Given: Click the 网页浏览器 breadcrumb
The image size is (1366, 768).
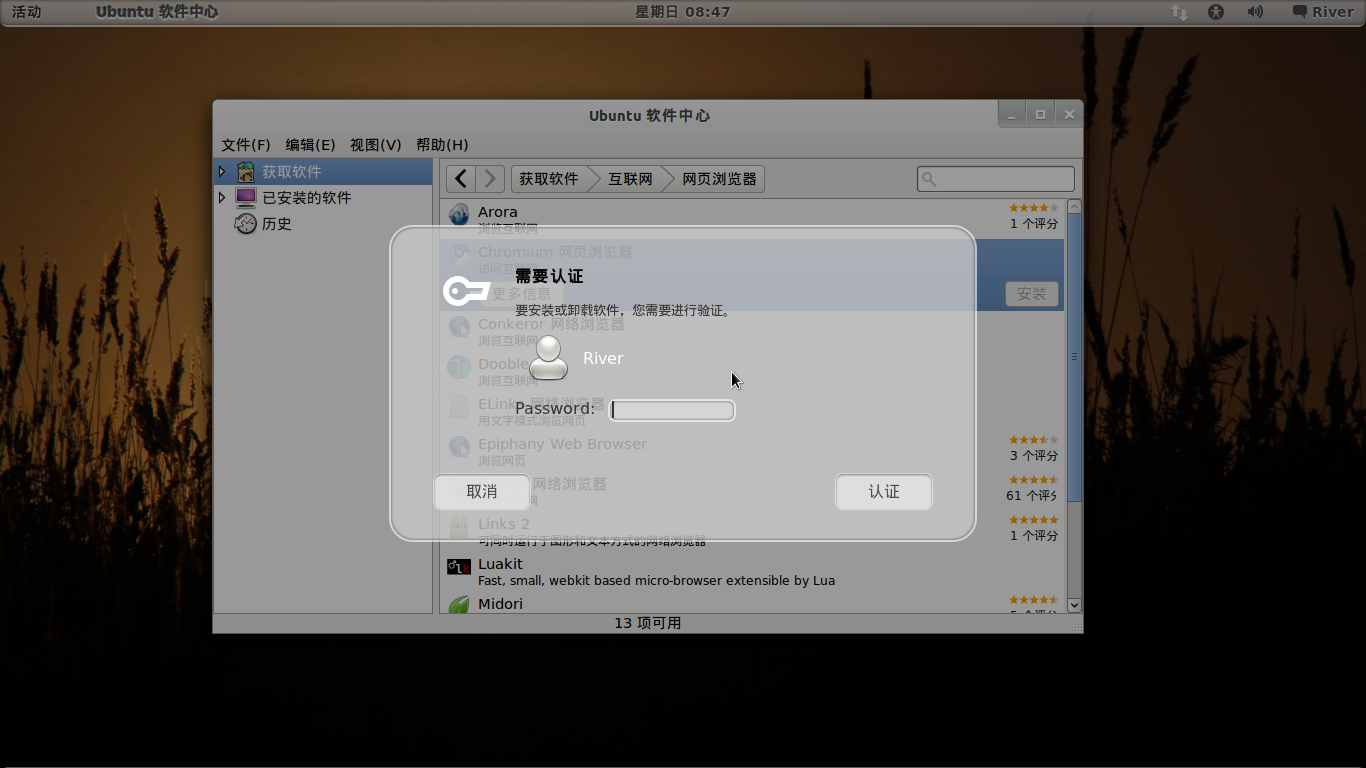Looking at the screenshot, I should 719,179.
